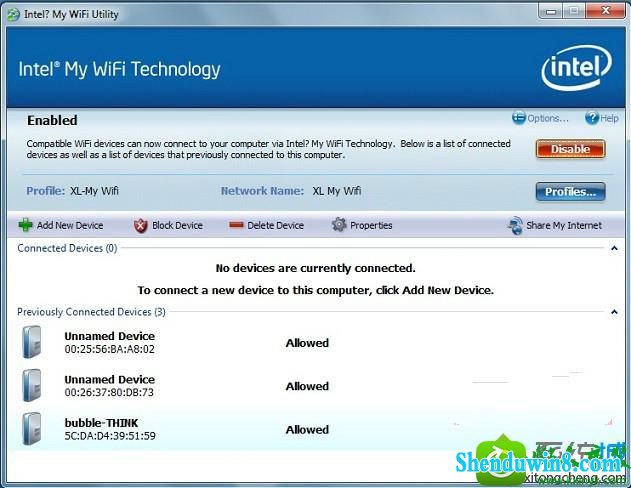Click the network name value XL My Wifi
The height and width of the screenshot is (488, 631).
tap(336, 191)
